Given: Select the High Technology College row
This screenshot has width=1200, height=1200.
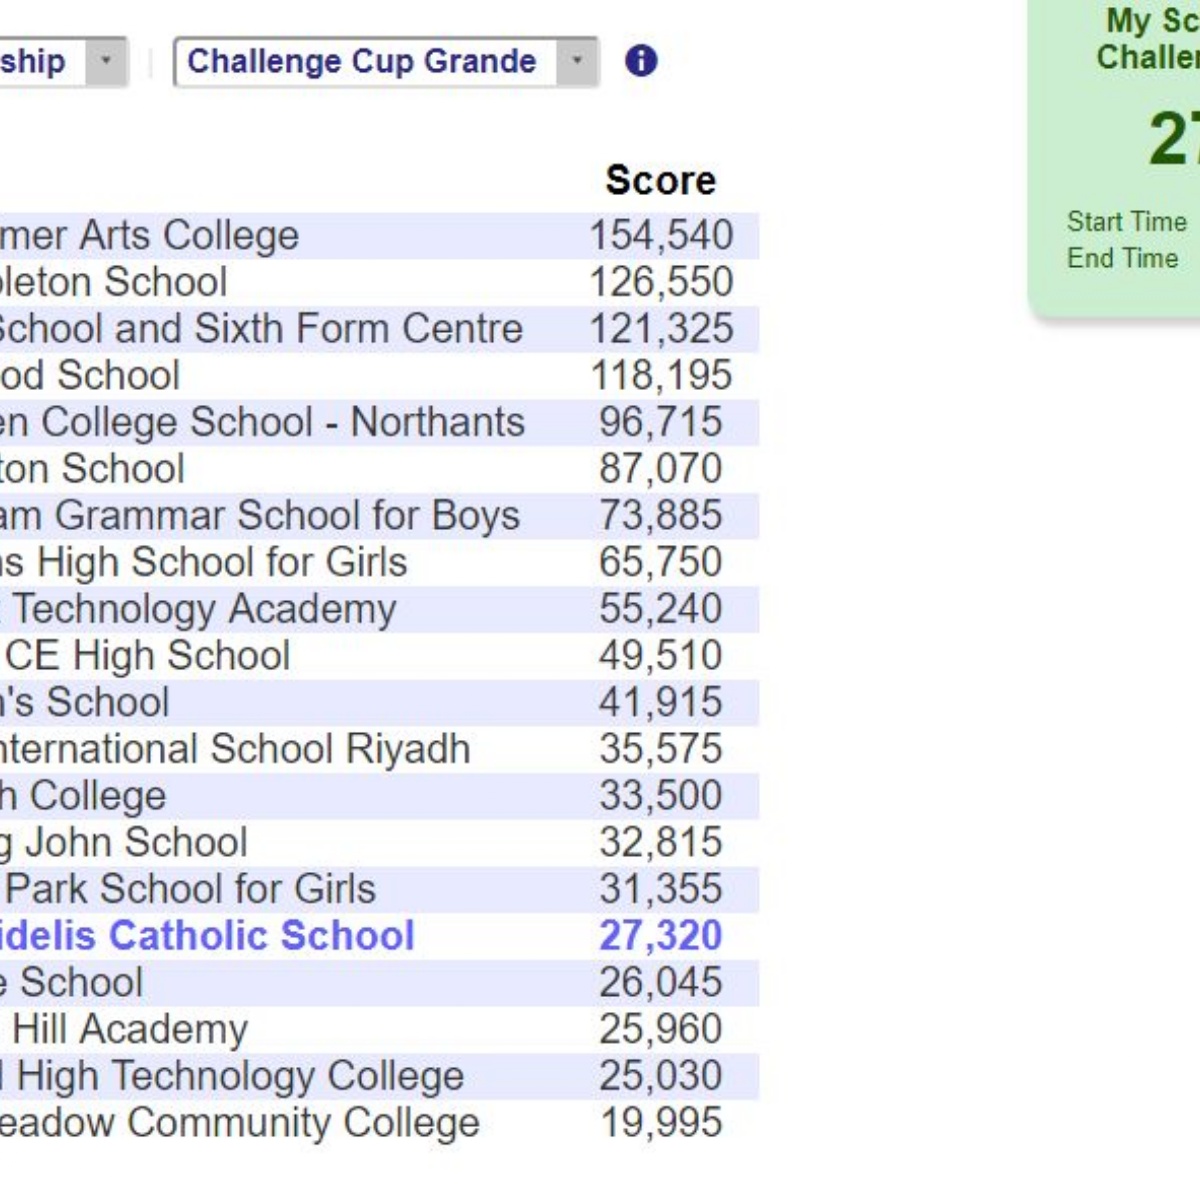Looking at the screenshot, I should tap(232, 1076).
